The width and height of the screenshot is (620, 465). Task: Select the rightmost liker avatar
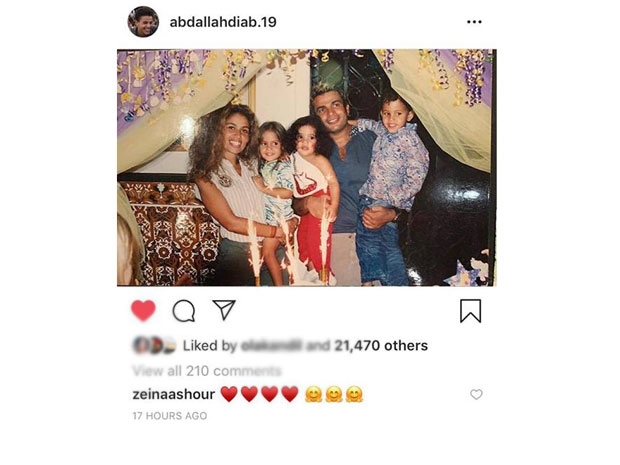click(x=169, y=346)
